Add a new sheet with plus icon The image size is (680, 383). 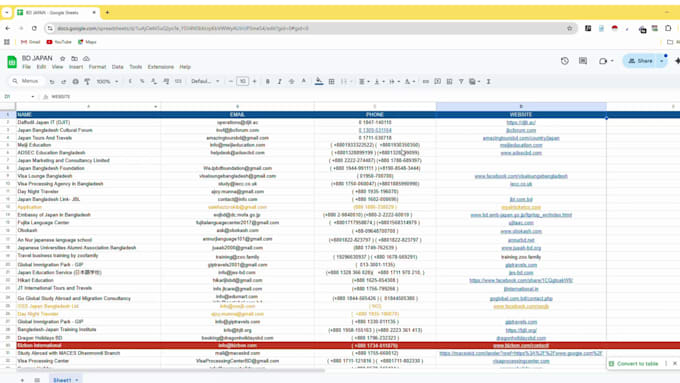coord(22,380)
